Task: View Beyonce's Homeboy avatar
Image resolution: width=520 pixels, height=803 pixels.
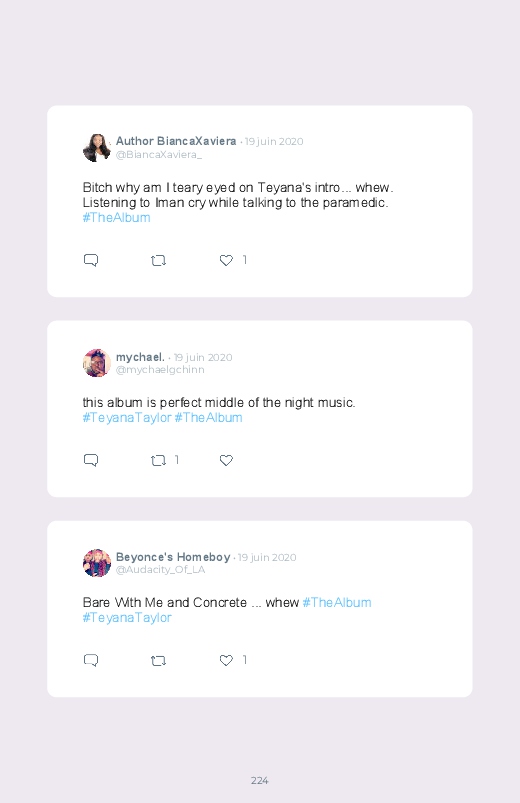Action: pyautogui.click(x=97, y=563)
